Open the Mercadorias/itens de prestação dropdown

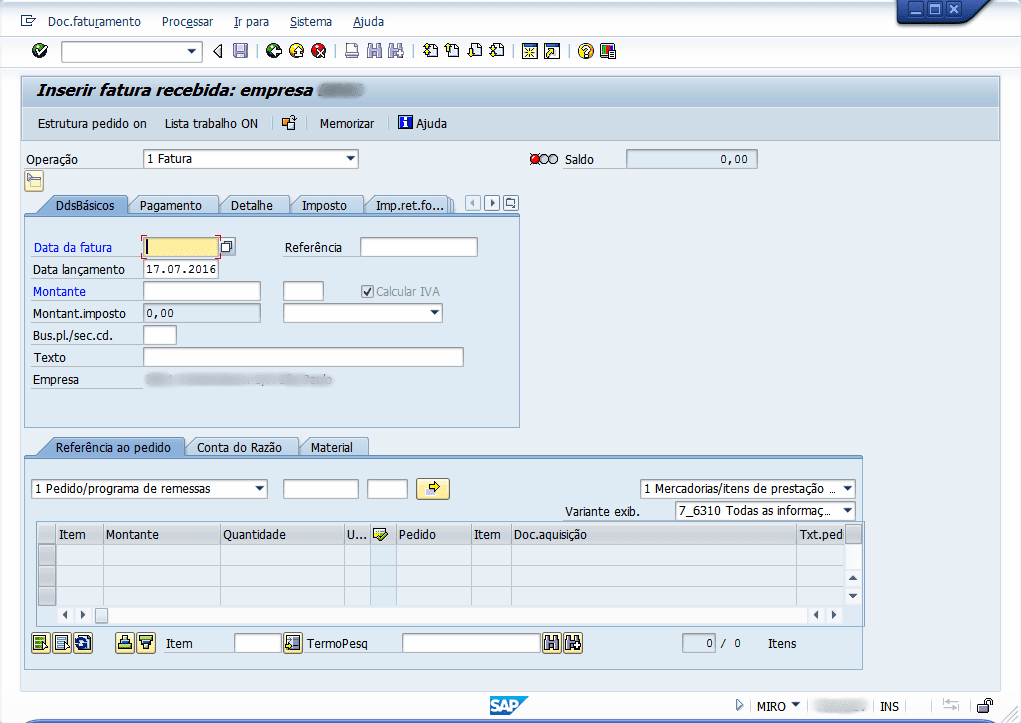[x=847, y=489]
